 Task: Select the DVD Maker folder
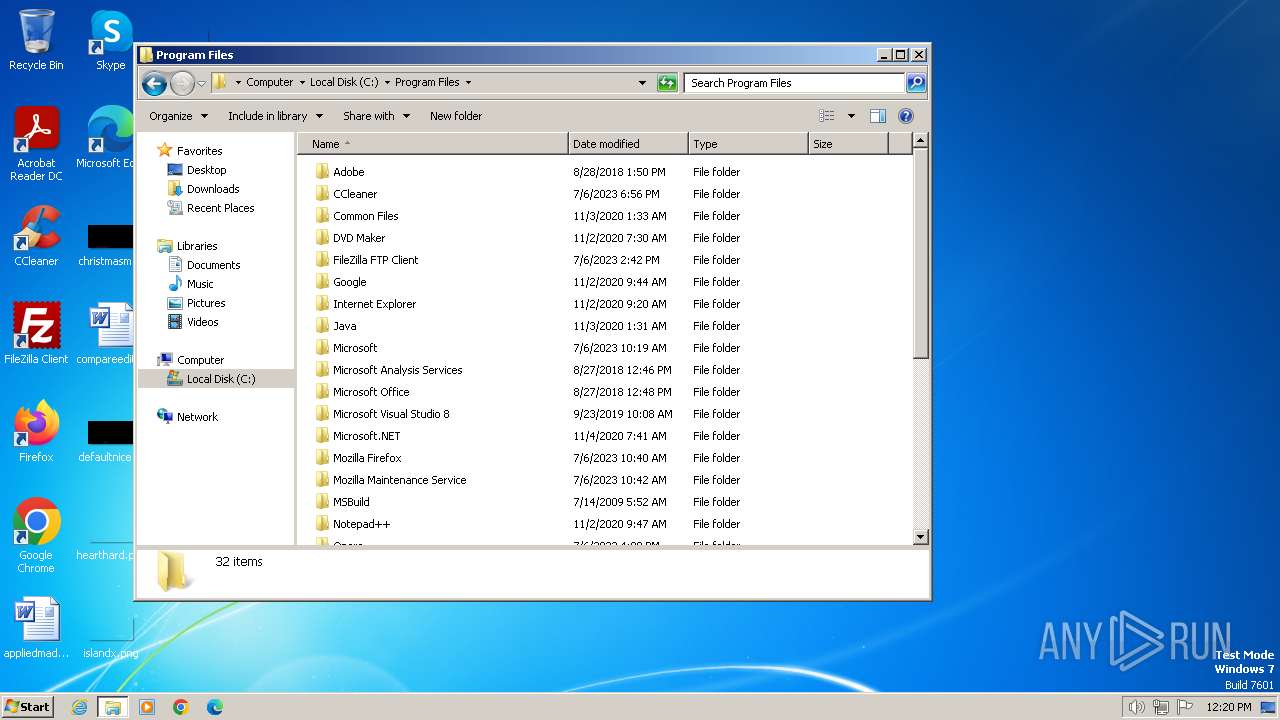coord(358,238)
